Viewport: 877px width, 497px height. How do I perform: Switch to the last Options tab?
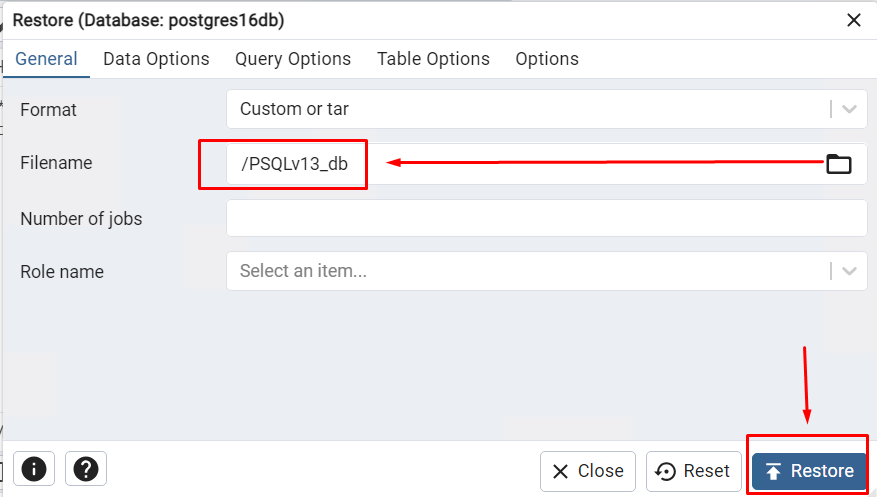(547, 59)
